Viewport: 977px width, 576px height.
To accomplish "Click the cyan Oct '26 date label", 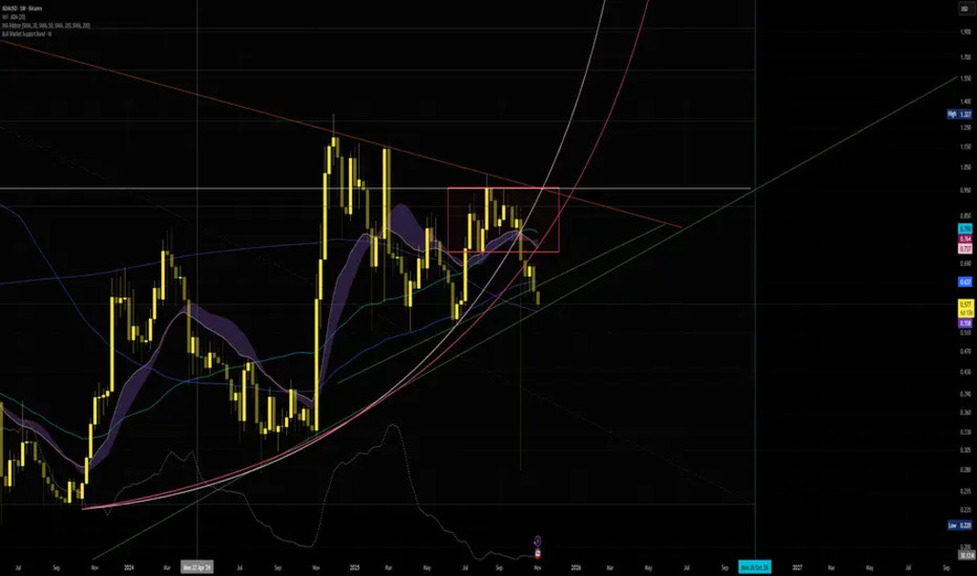I will click(x=754, y=567).
